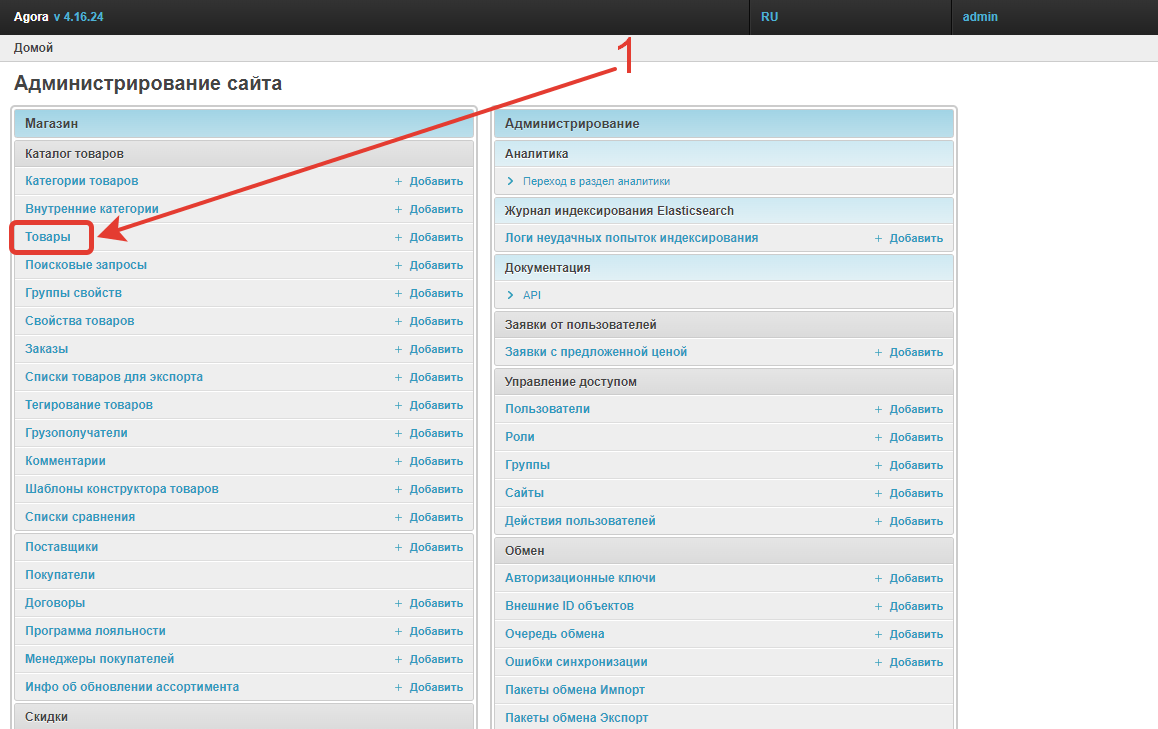Click the plus icon beside Комментарии
Screen dimensions: 1158x729
coord(398,462)
